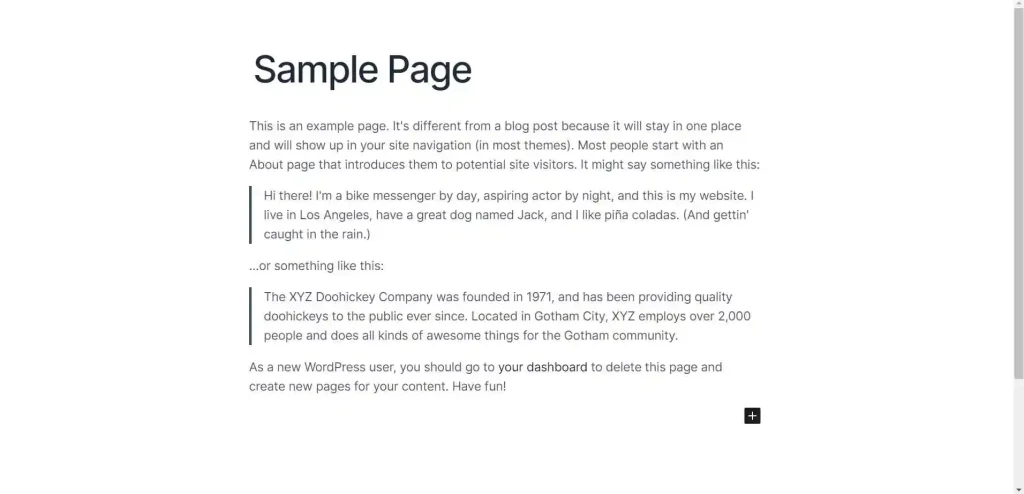
Task: Click the paragraph starting 'This is an example page'
Action: coord(504,145)
